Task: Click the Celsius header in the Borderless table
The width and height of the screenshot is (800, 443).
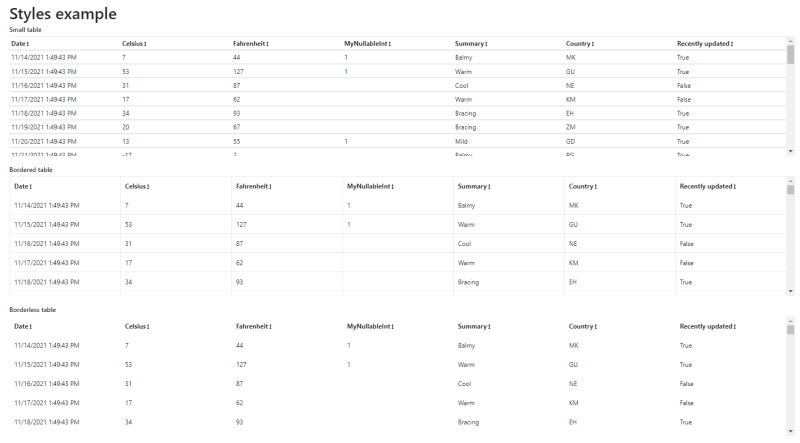Action: 135,327
